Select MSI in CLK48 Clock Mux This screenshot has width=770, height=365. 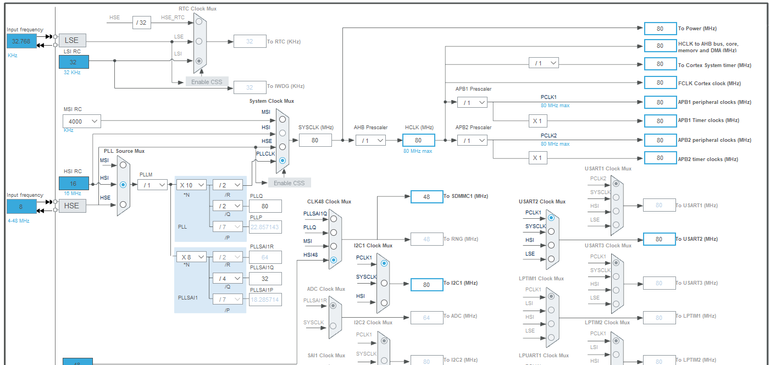pos(334,246)
